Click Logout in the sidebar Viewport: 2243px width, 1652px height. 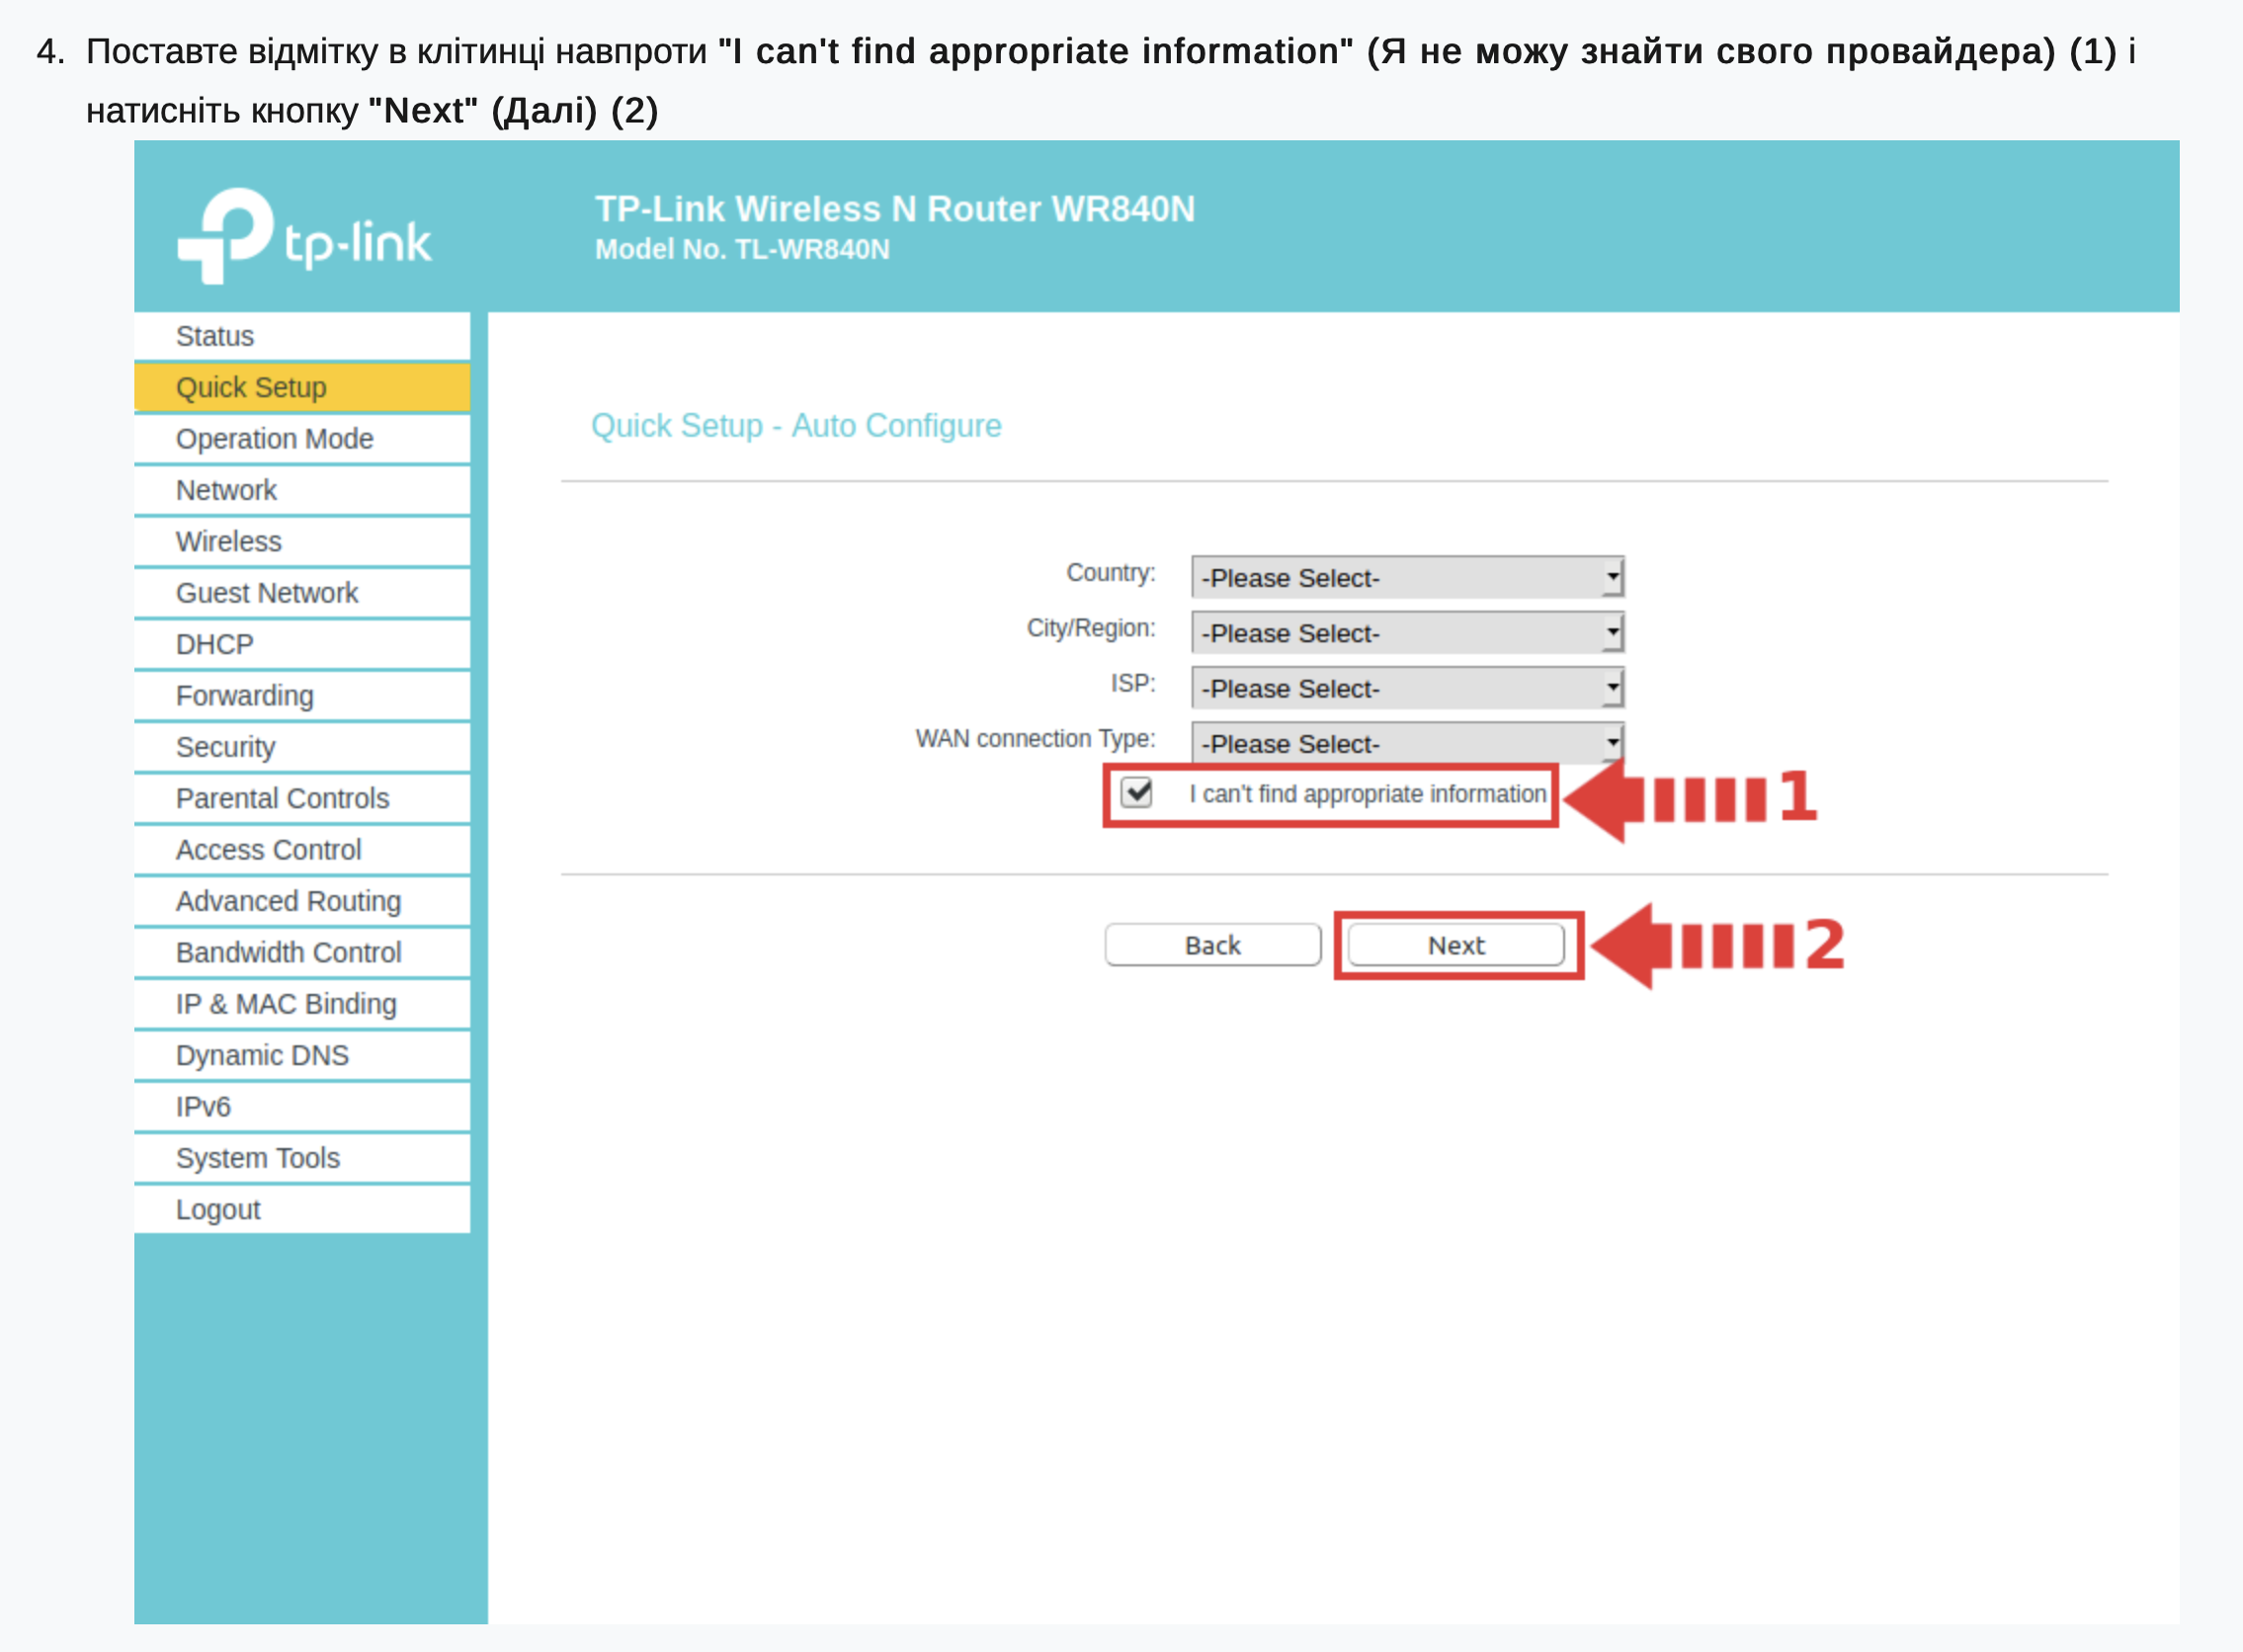point(217,1210)
